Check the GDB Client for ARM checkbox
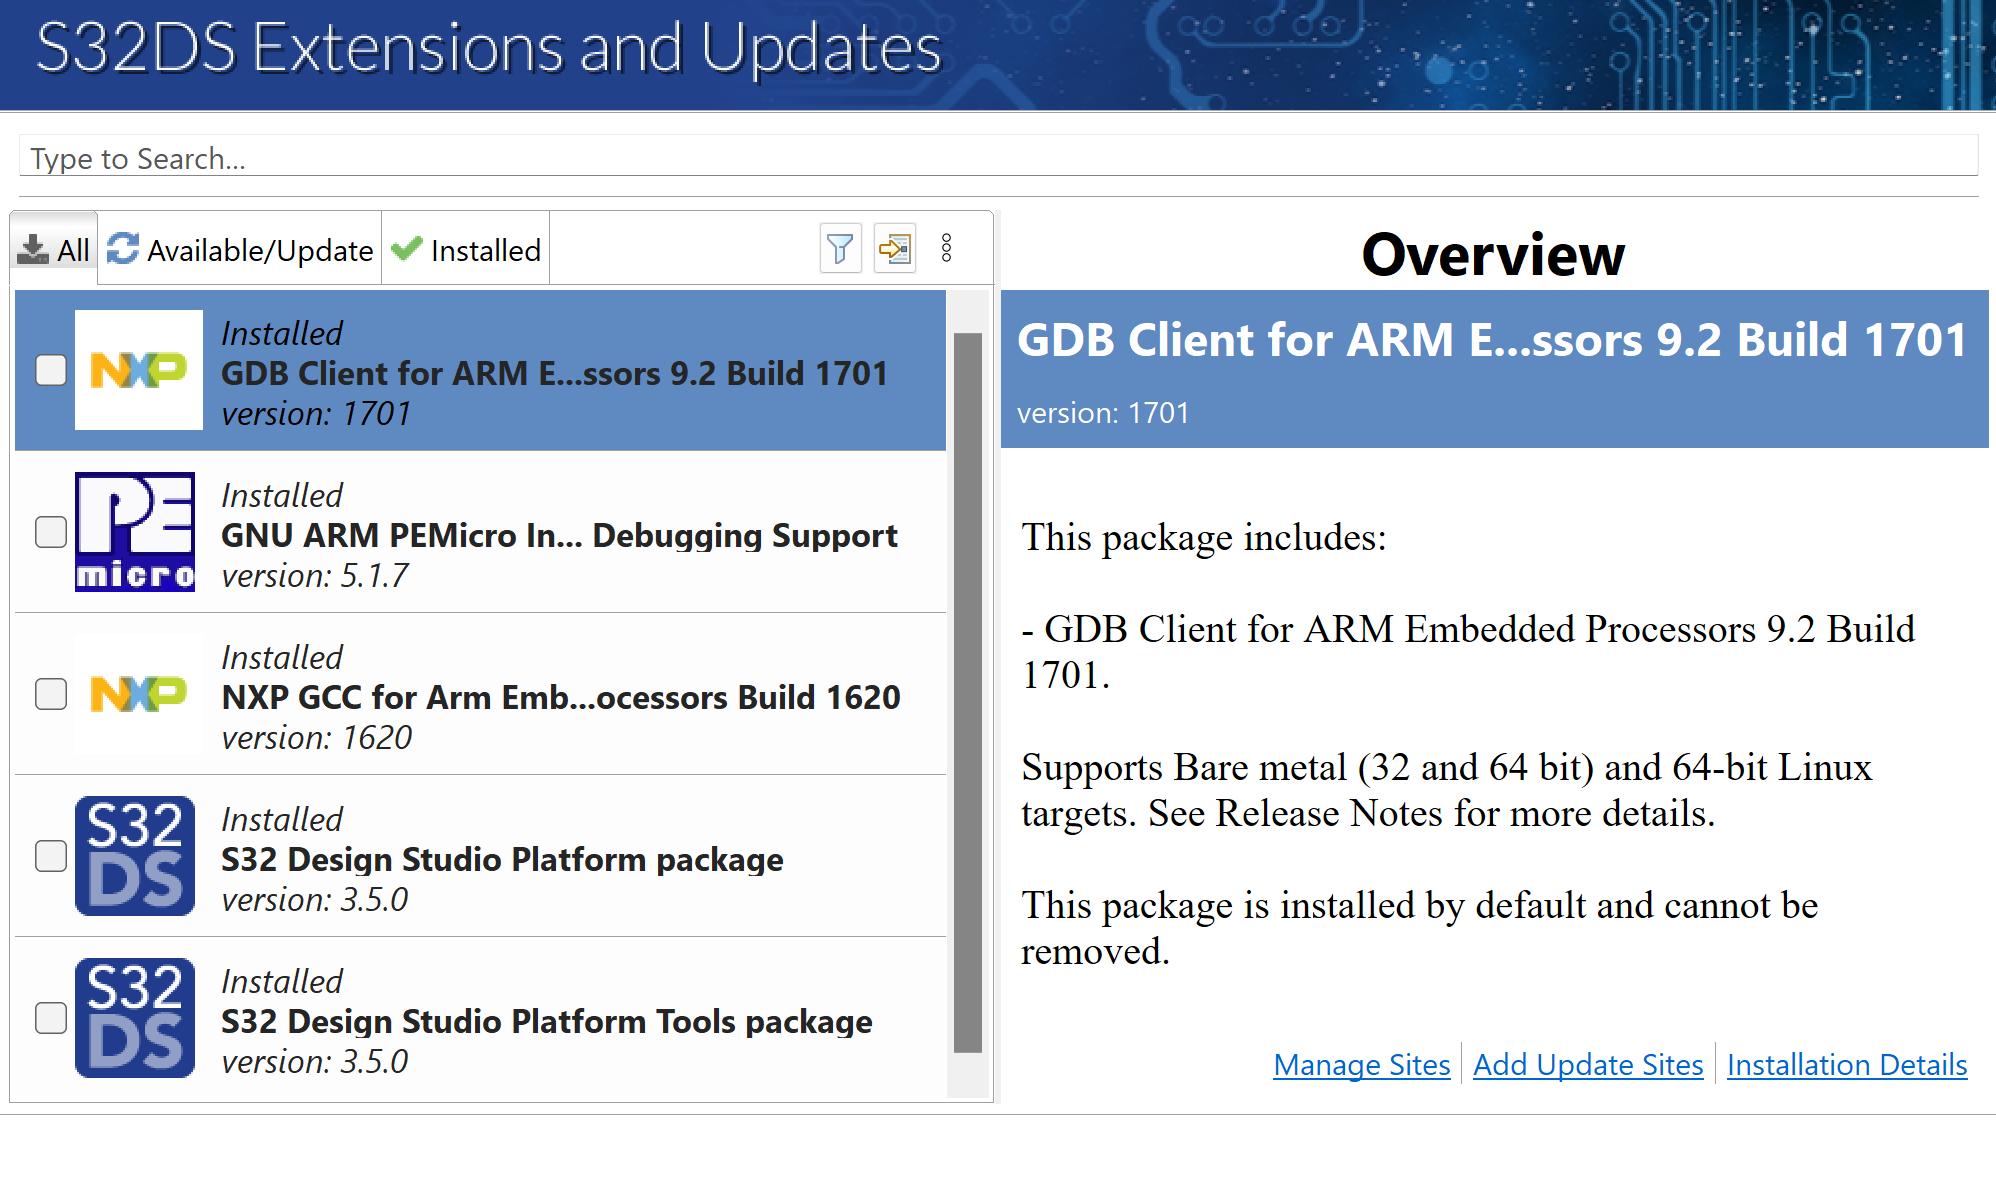Screen dimensions: 1996x1202 tap(51, 370)
